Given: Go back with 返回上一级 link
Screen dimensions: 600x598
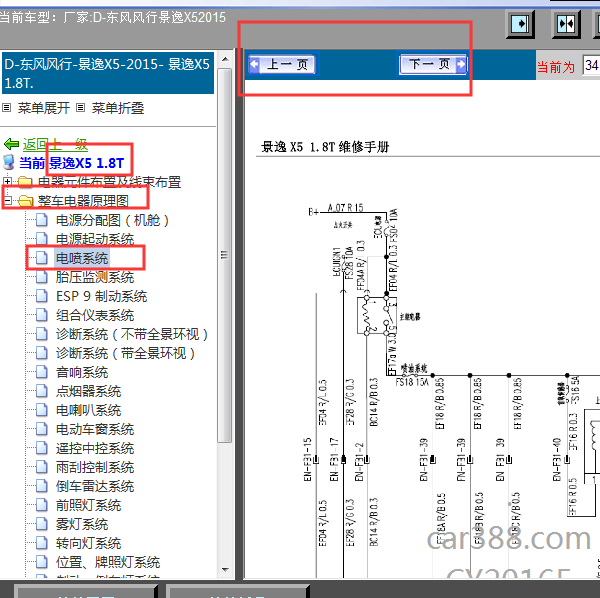Looking at the screenshot, I should (55, 144).
